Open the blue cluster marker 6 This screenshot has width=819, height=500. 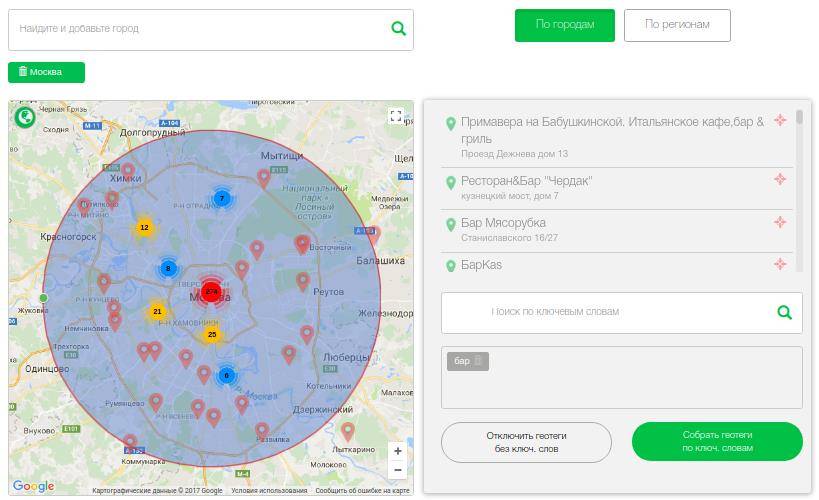226,375
